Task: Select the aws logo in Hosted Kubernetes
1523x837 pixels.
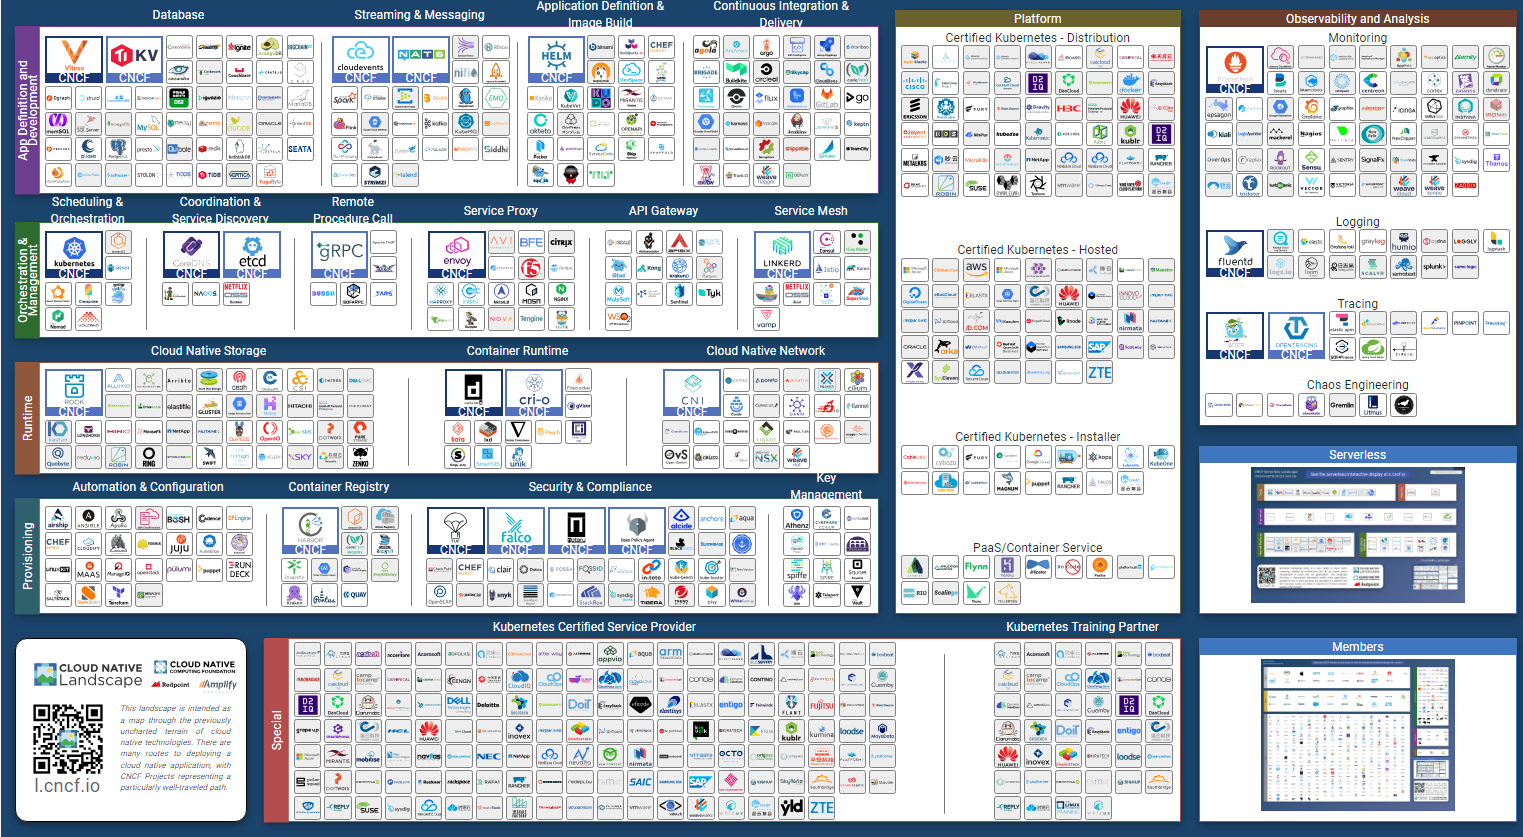Action: pos(976,269)
